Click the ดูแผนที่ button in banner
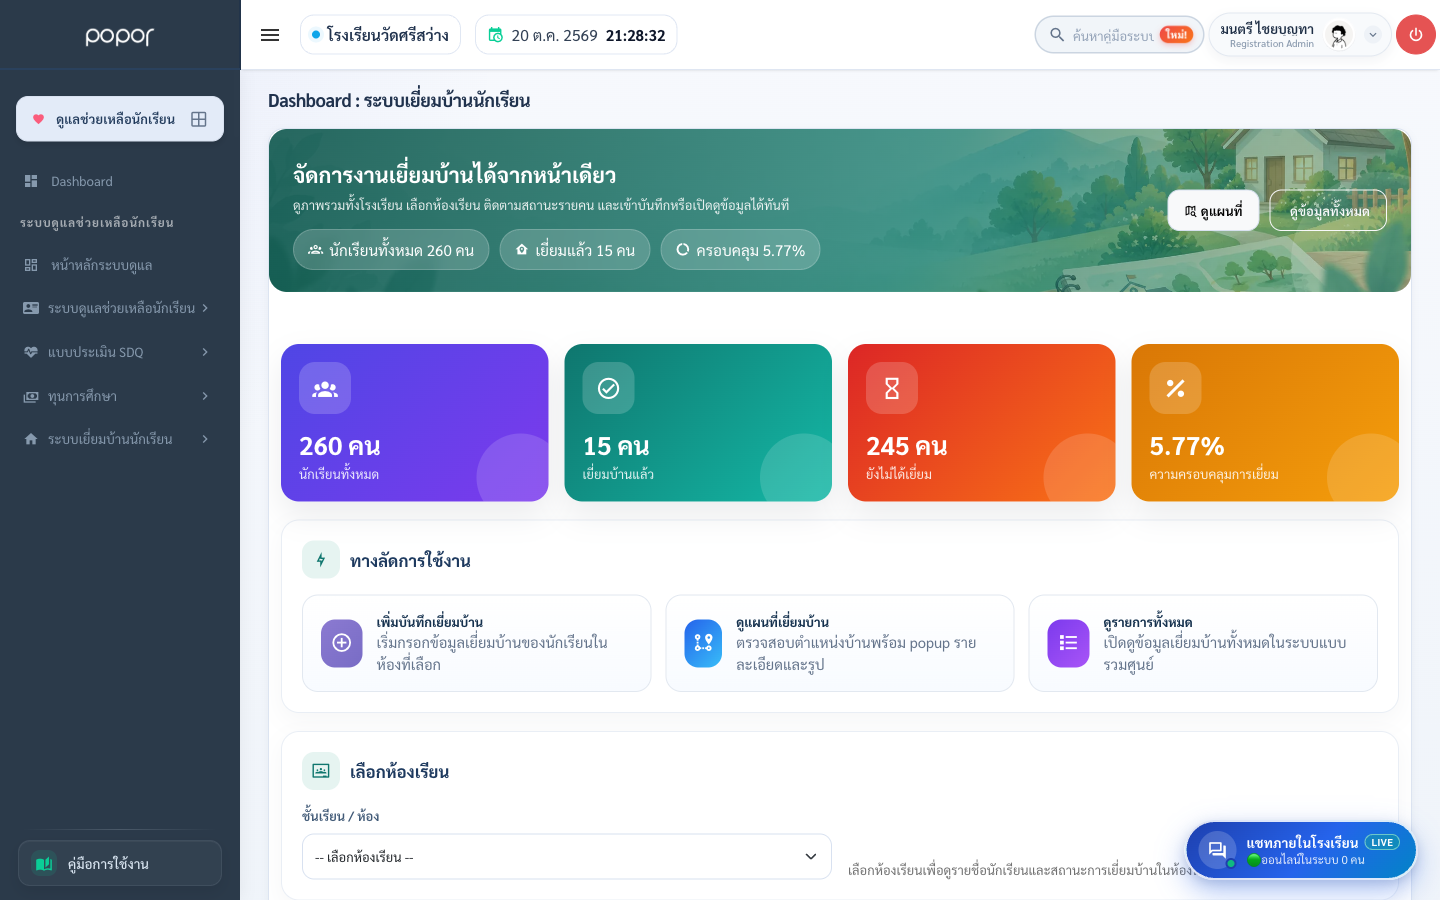 click(x=1213, y=211)
